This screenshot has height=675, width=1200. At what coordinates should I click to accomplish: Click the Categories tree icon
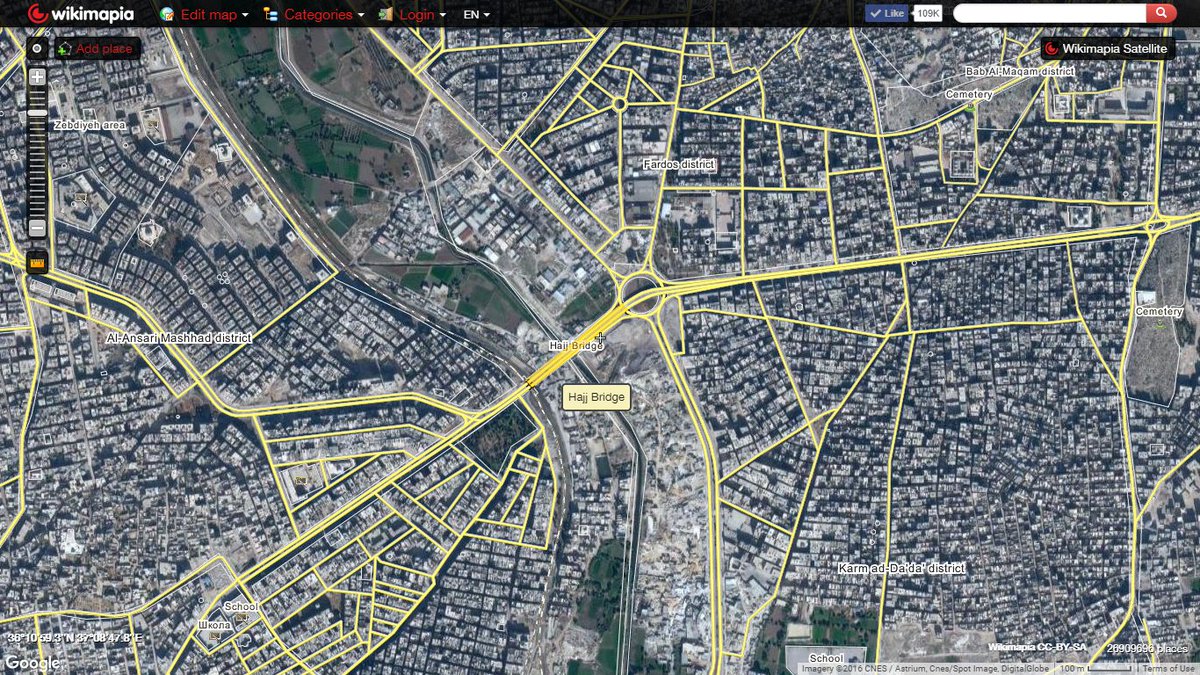point(270,14)
